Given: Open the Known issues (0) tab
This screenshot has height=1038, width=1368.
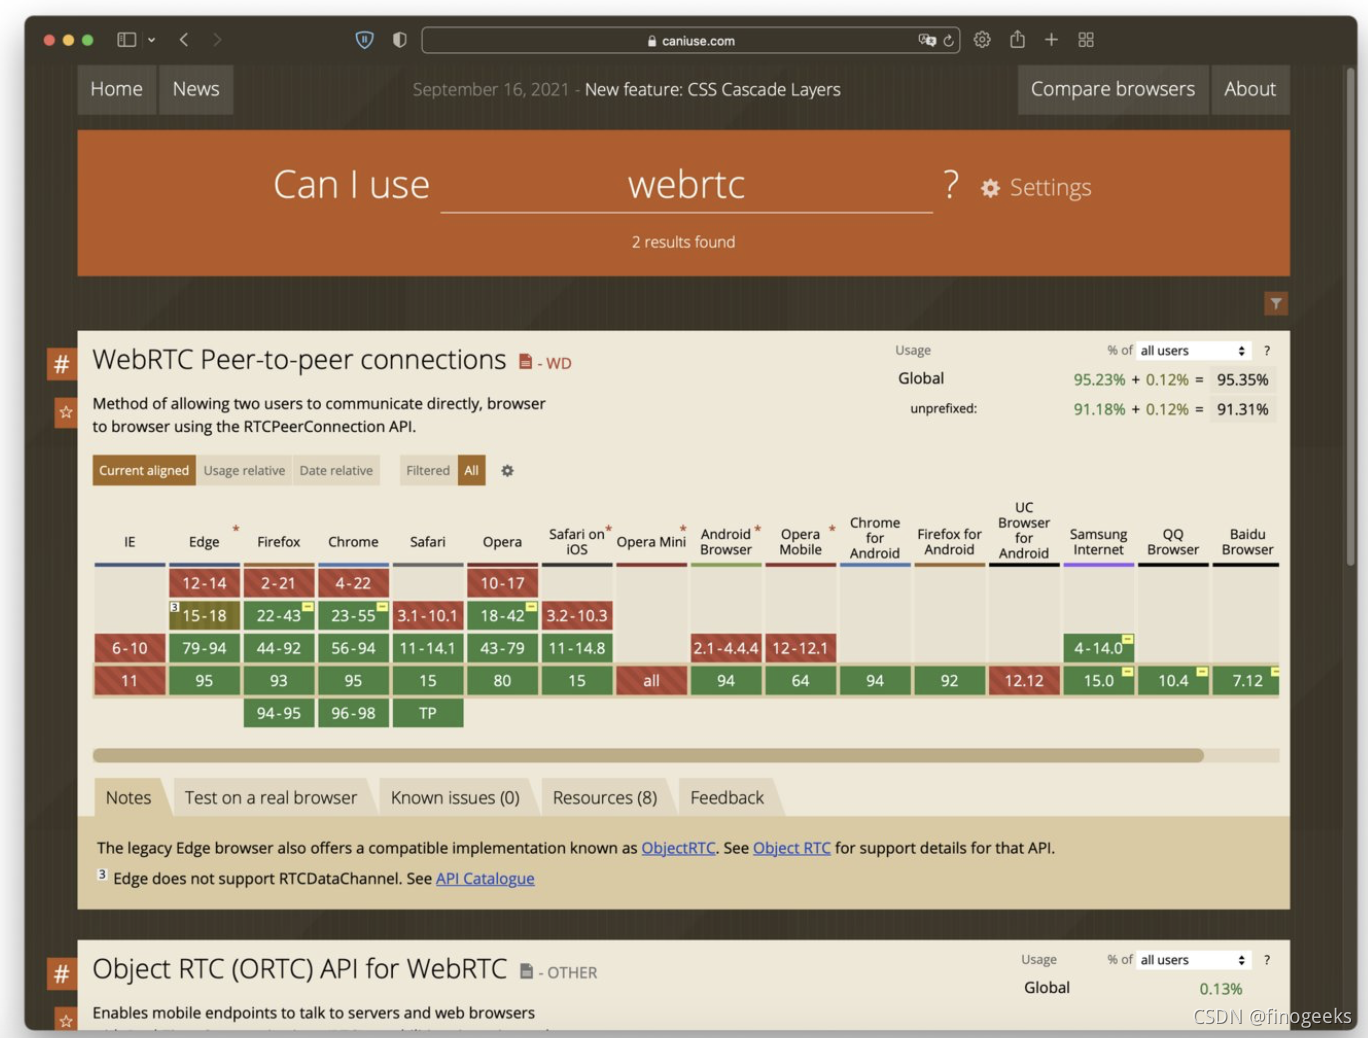Looking at the screenshot, I should pyautogui.click(x=455, y=798).
